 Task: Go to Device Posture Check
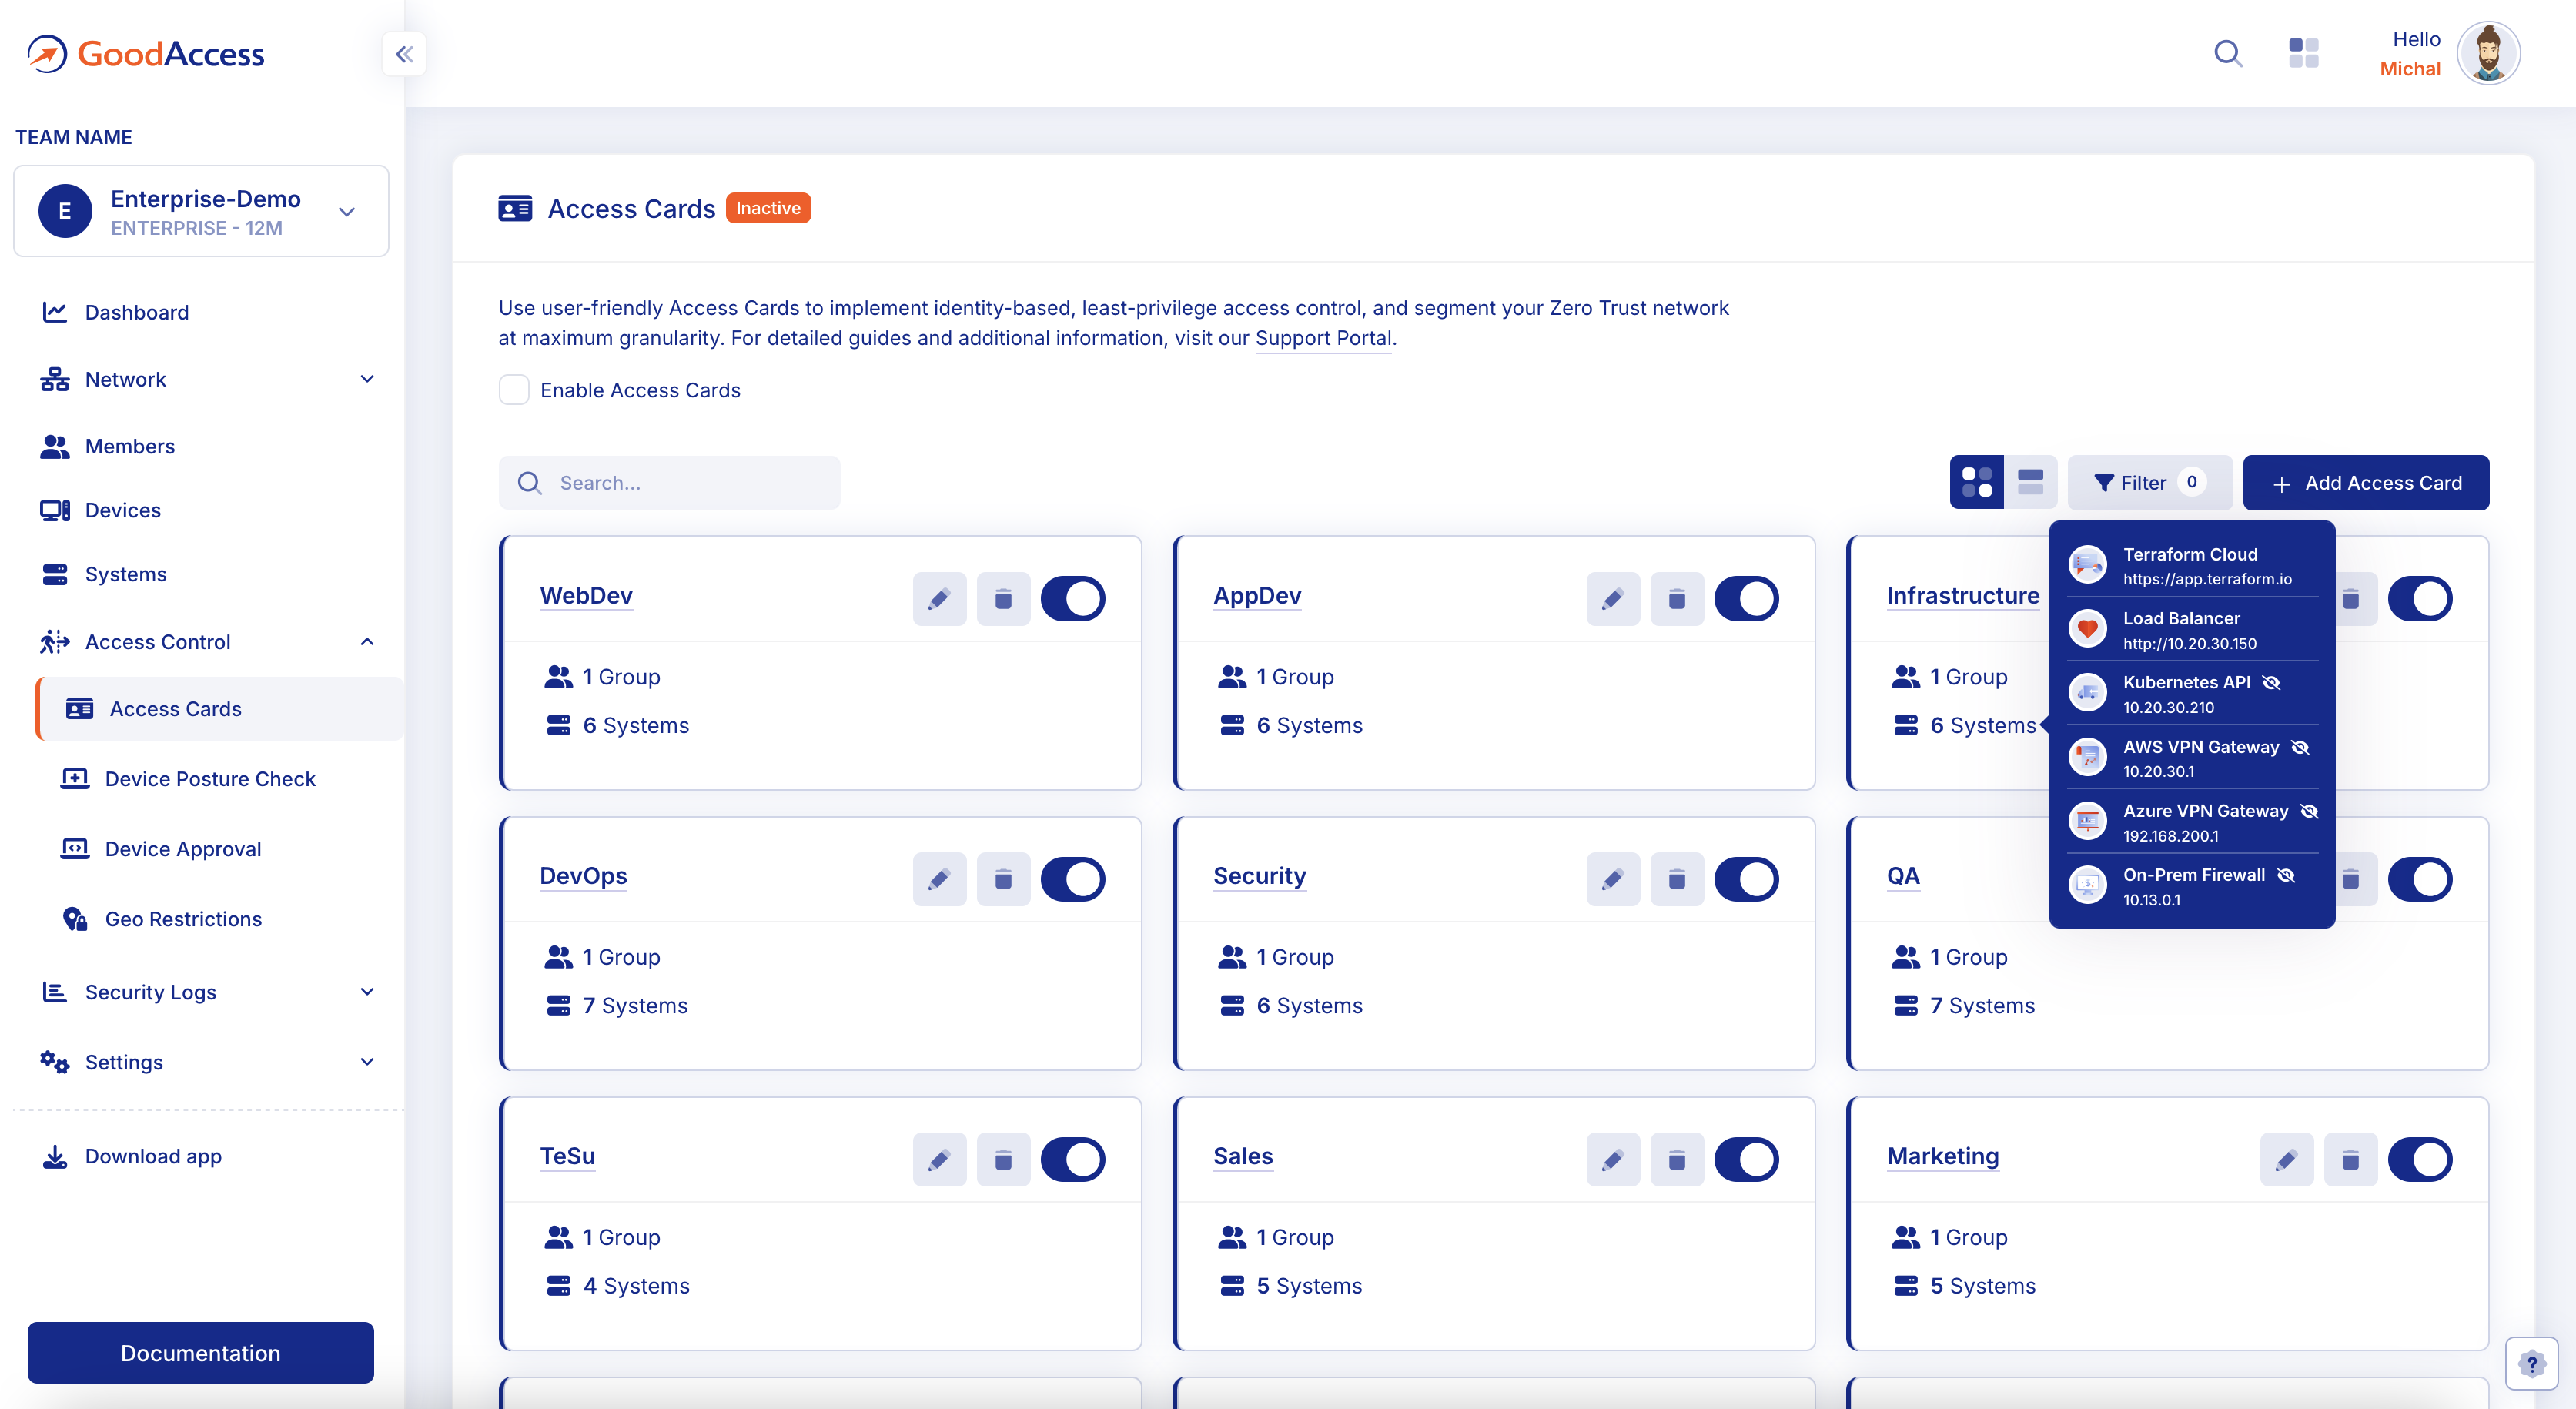click(x=210, y=779)
